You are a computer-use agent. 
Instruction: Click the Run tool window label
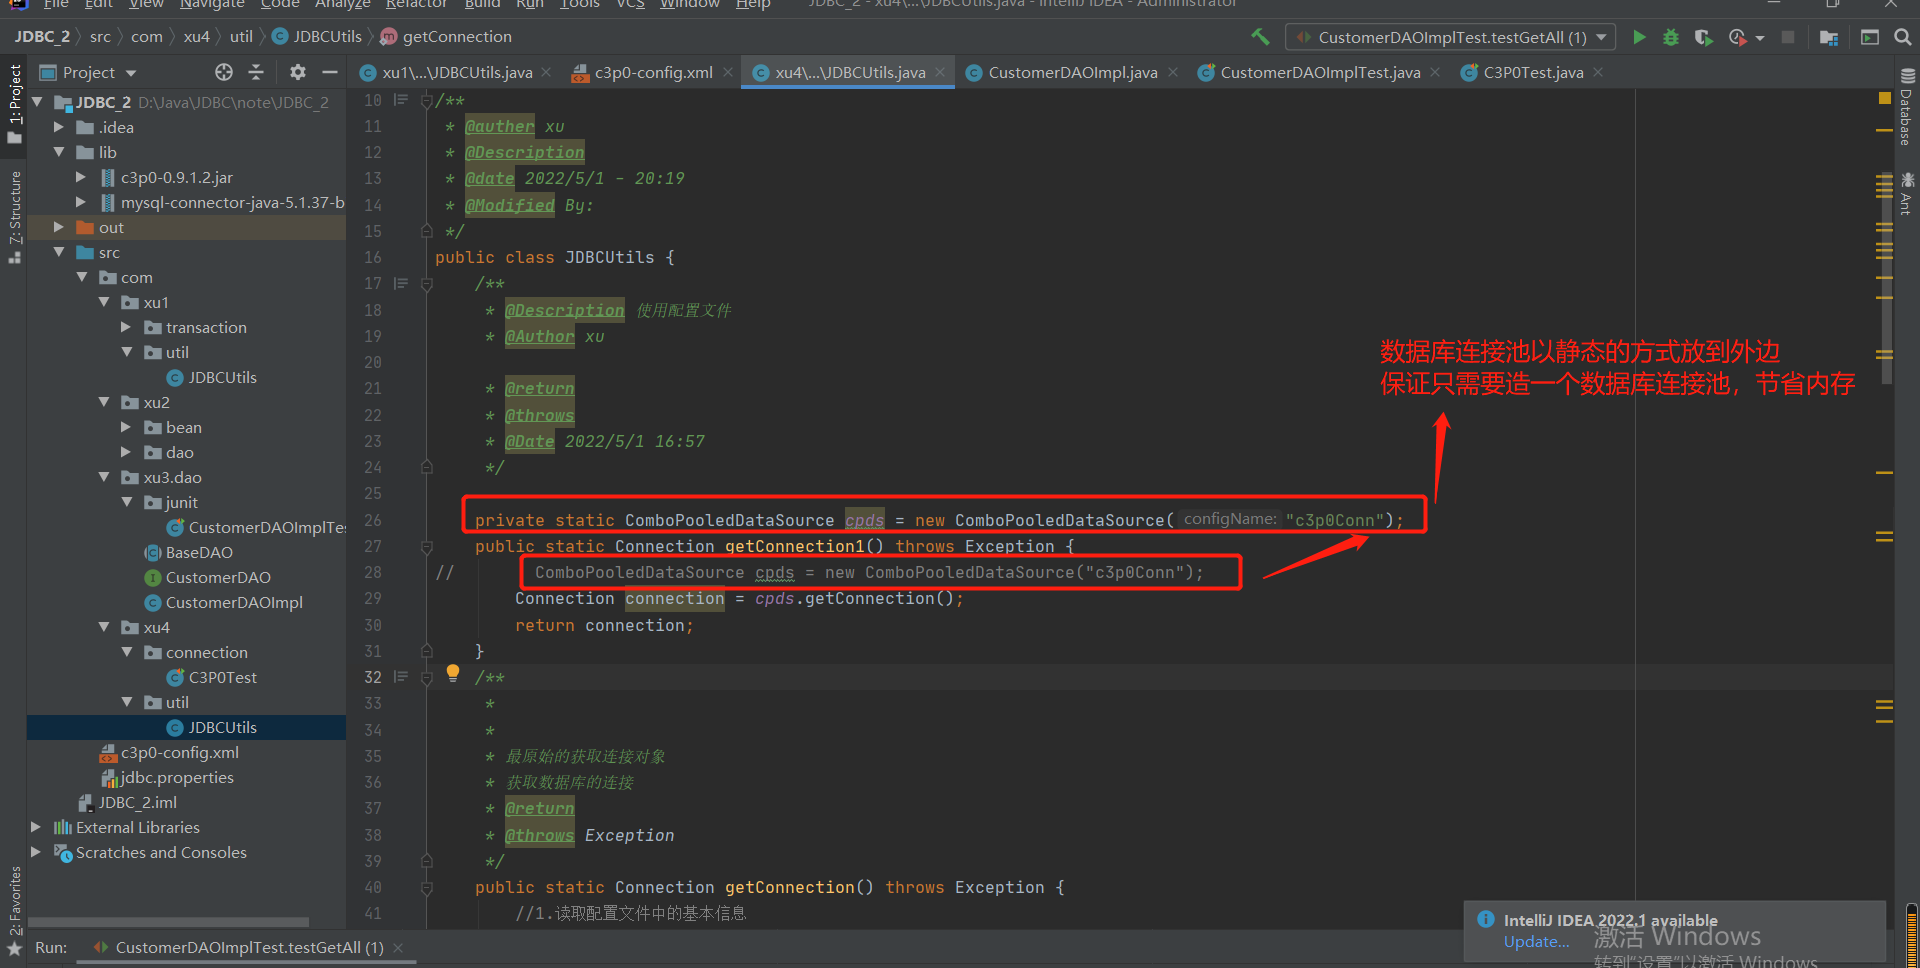pyautogui.click(x=51, y=947)
